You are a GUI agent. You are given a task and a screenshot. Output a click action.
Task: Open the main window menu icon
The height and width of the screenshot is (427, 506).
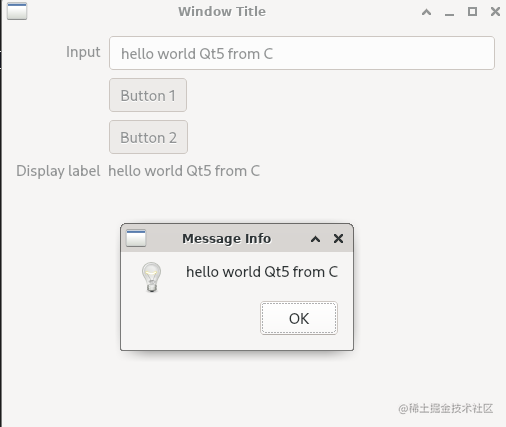[17, 11]
